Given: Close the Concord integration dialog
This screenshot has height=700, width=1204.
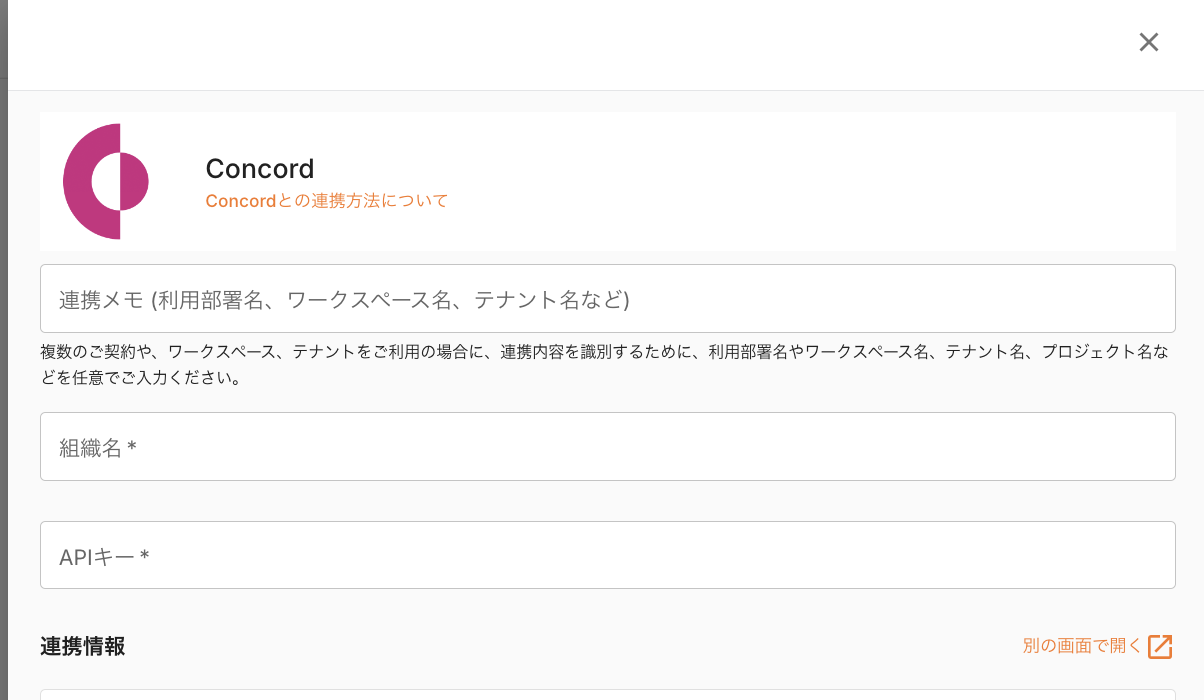Looking at the screenshot, I should pos(1148,42).
